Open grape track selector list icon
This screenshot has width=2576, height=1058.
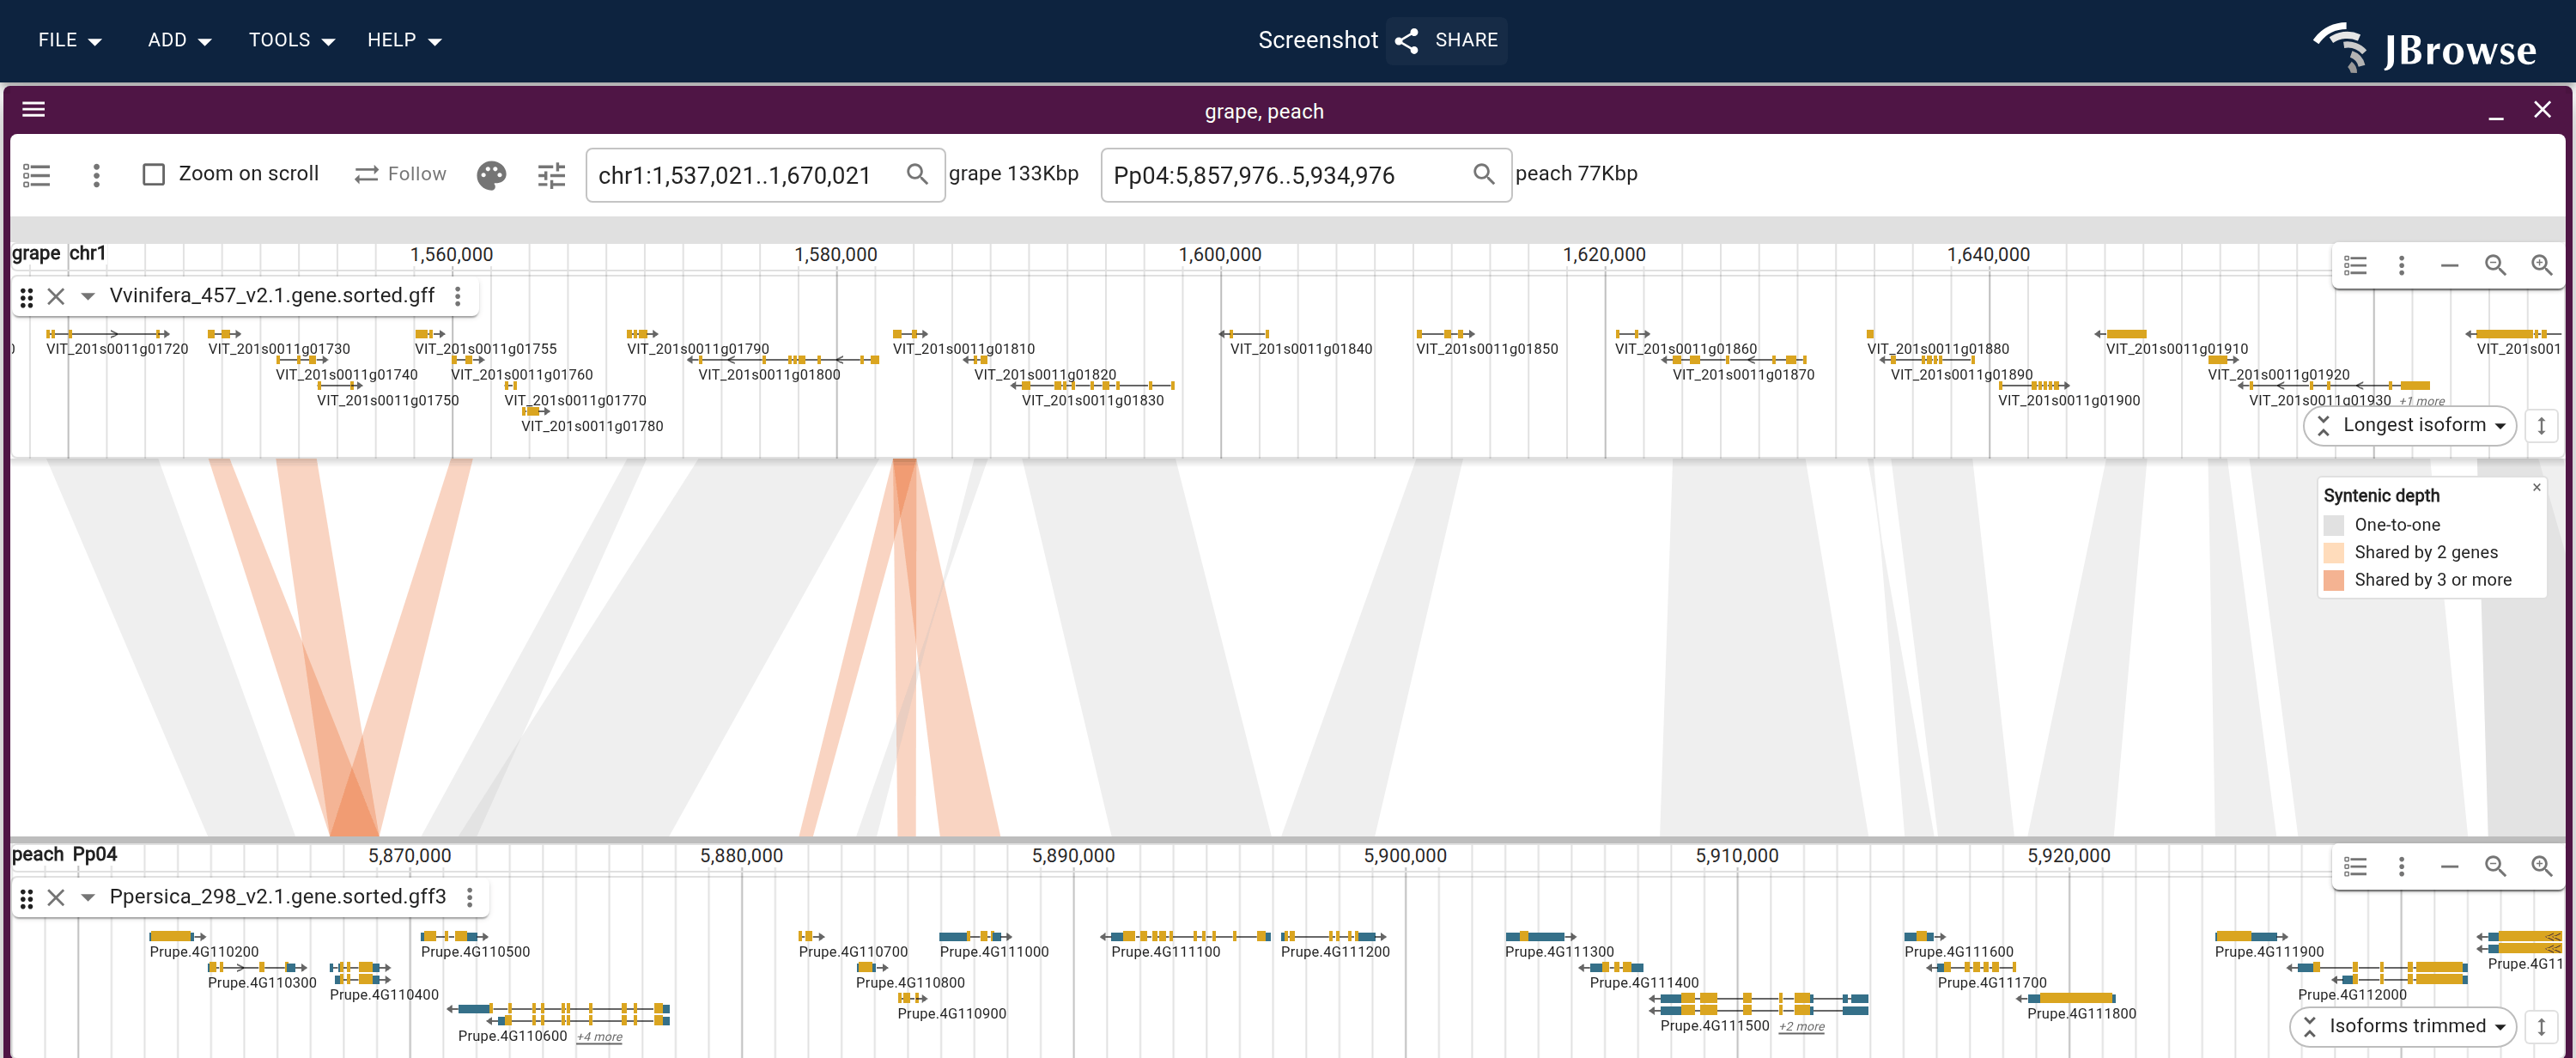(2355, 265)
